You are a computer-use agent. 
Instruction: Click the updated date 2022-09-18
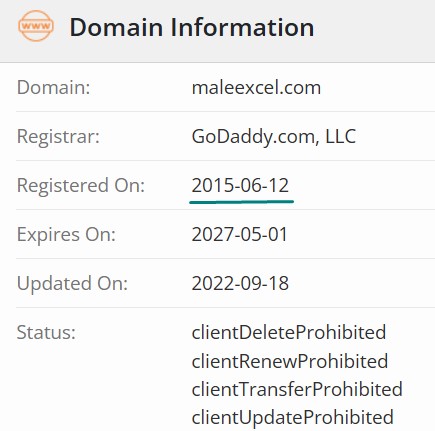(x=240, y=283)
